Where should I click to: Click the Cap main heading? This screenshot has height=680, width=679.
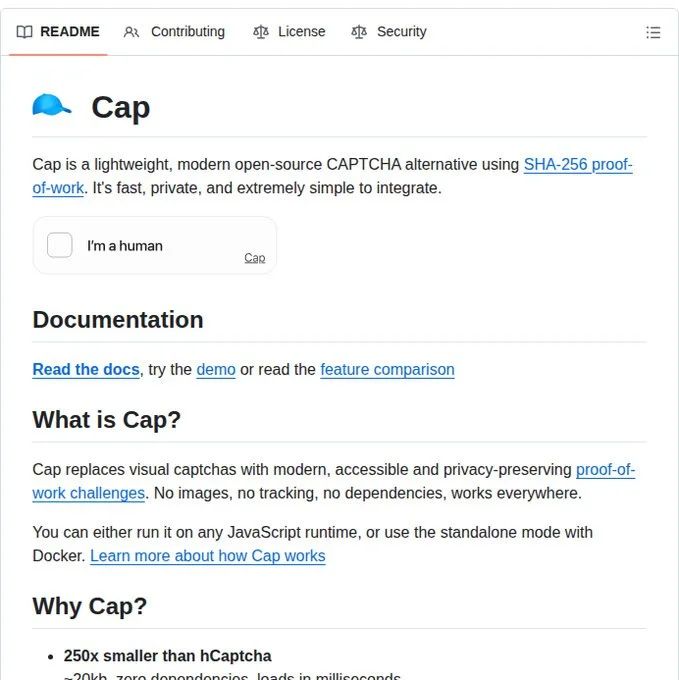click(x=121, y=107)
